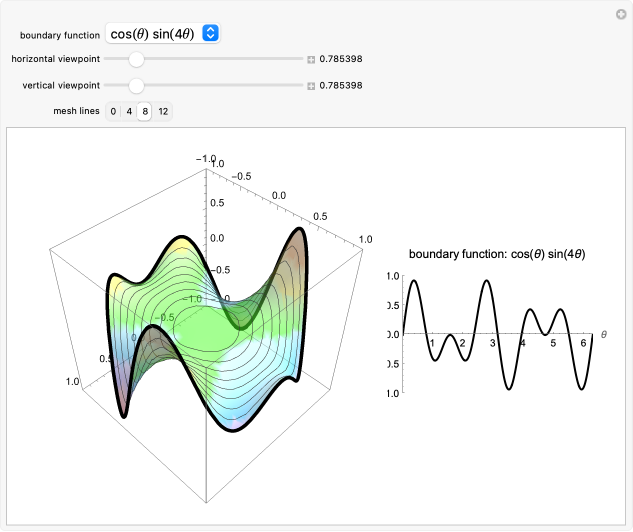Click the 'horizontal viewpoint' label
The width and height of the screenshot is (633, 532).
55,60
